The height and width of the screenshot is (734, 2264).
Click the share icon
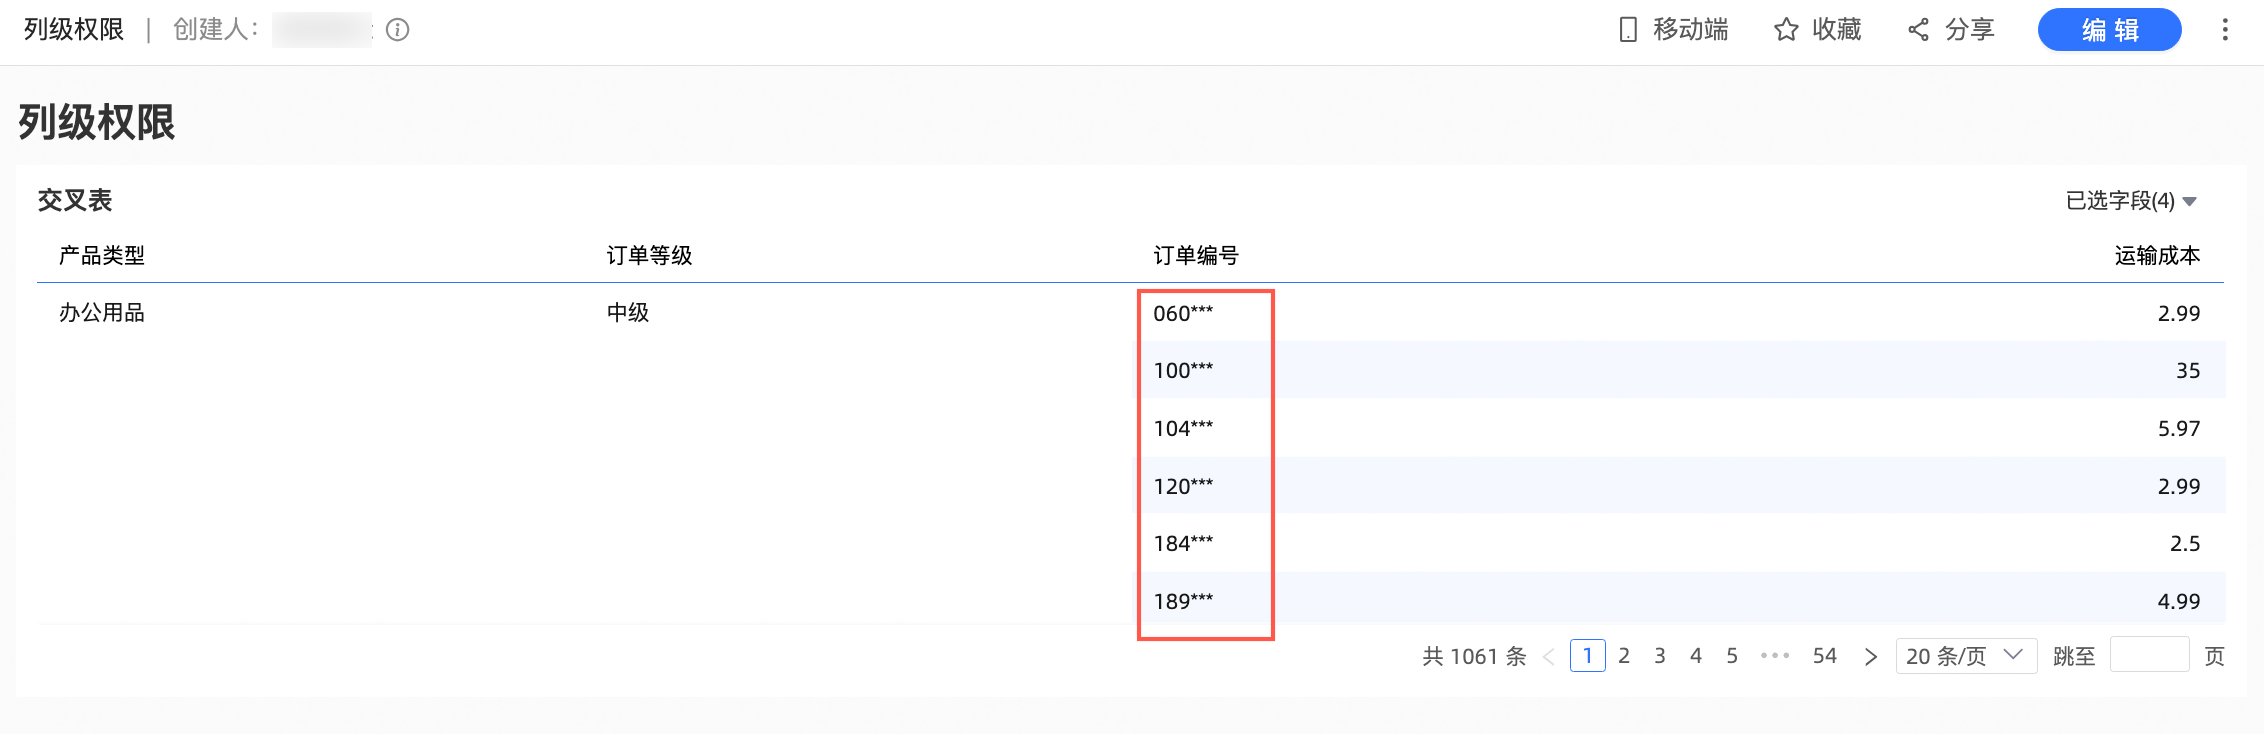tap(1918, 30)
